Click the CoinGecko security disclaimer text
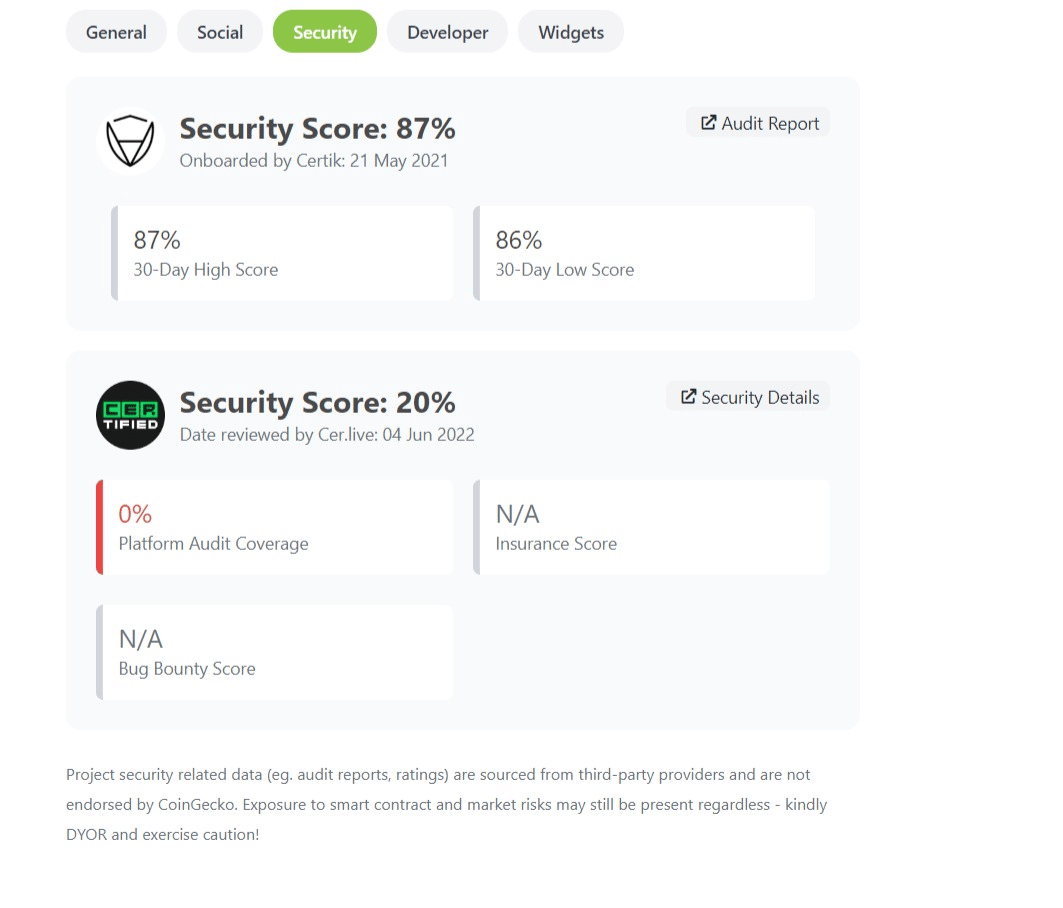 click(446, 804)
